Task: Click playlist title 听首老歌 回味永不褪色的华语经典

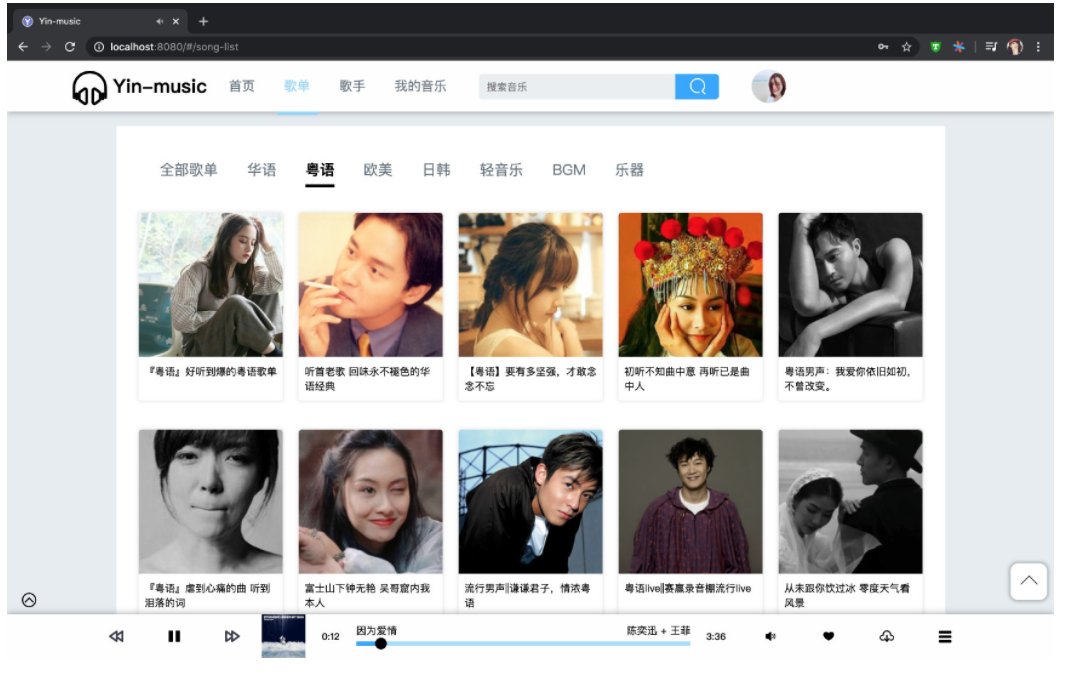Action: (367, 379)
